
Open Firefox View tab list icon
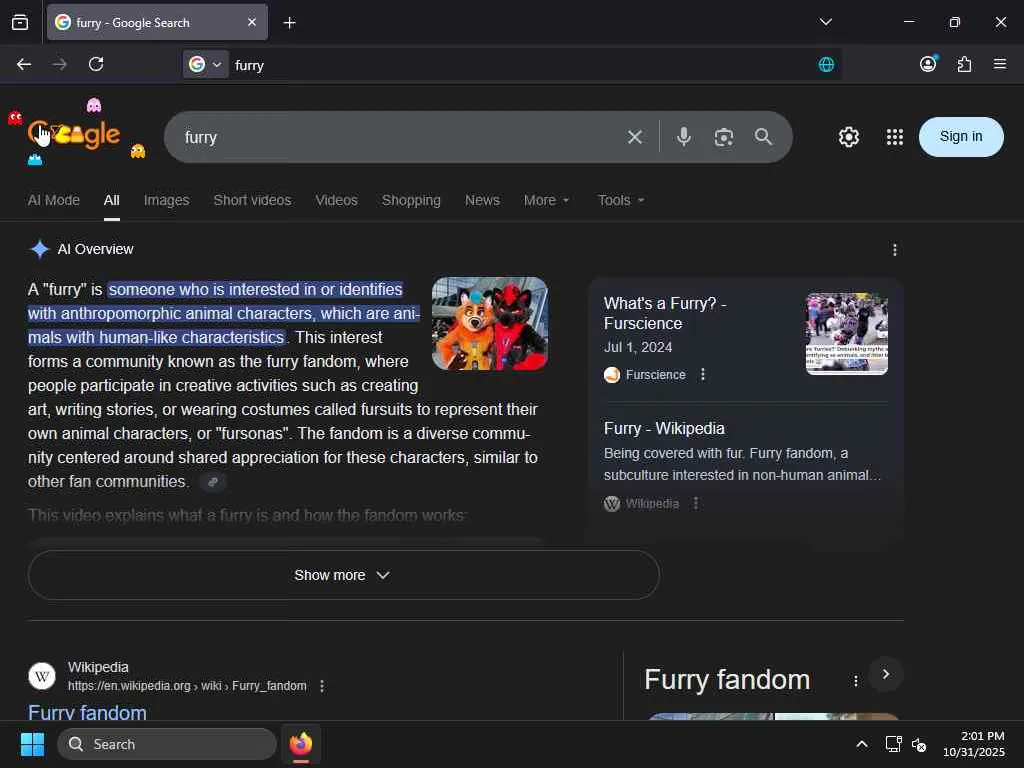tap(20, 23)
